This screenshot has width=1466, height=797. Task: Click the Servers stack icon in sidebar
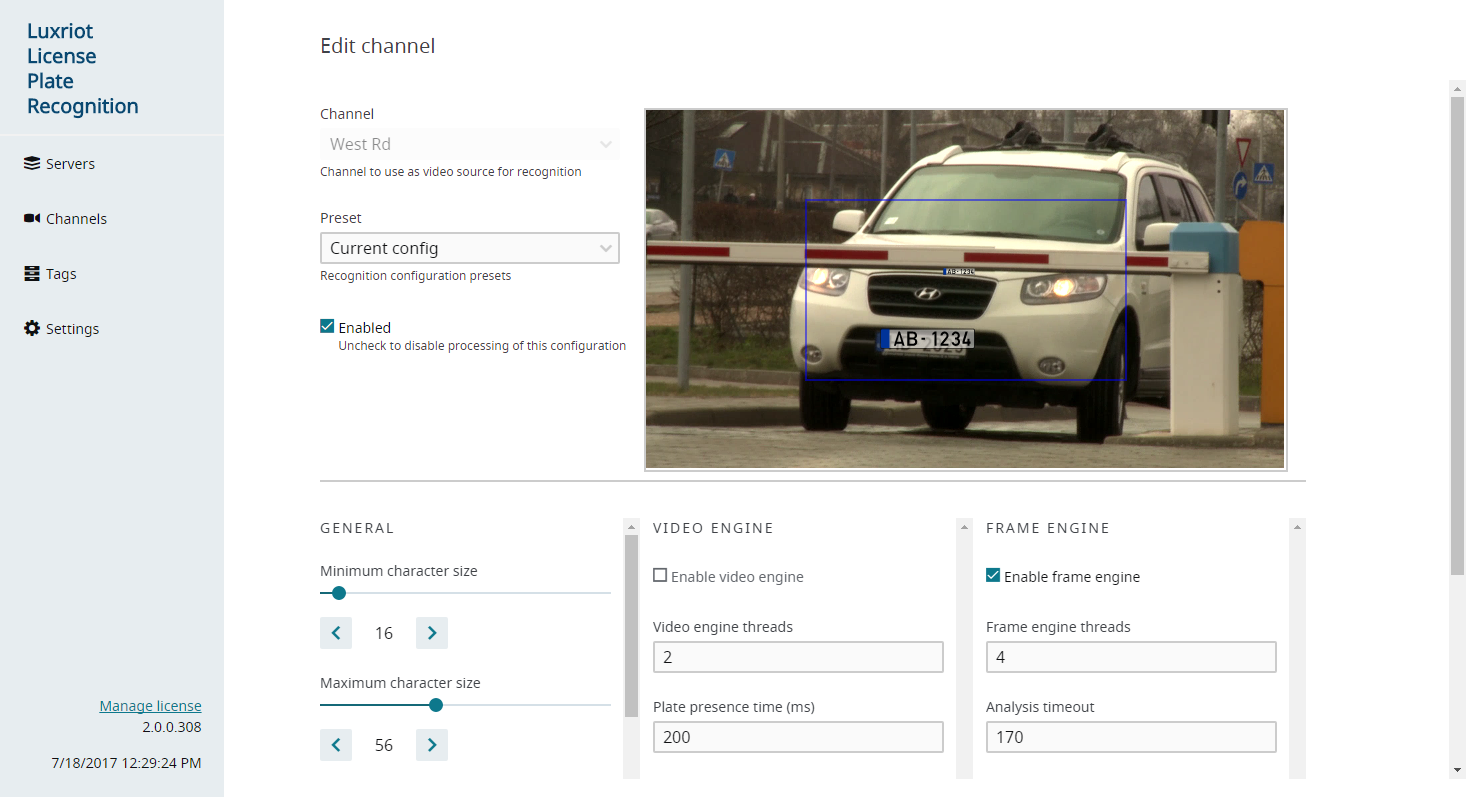click(x=32, y=163)
